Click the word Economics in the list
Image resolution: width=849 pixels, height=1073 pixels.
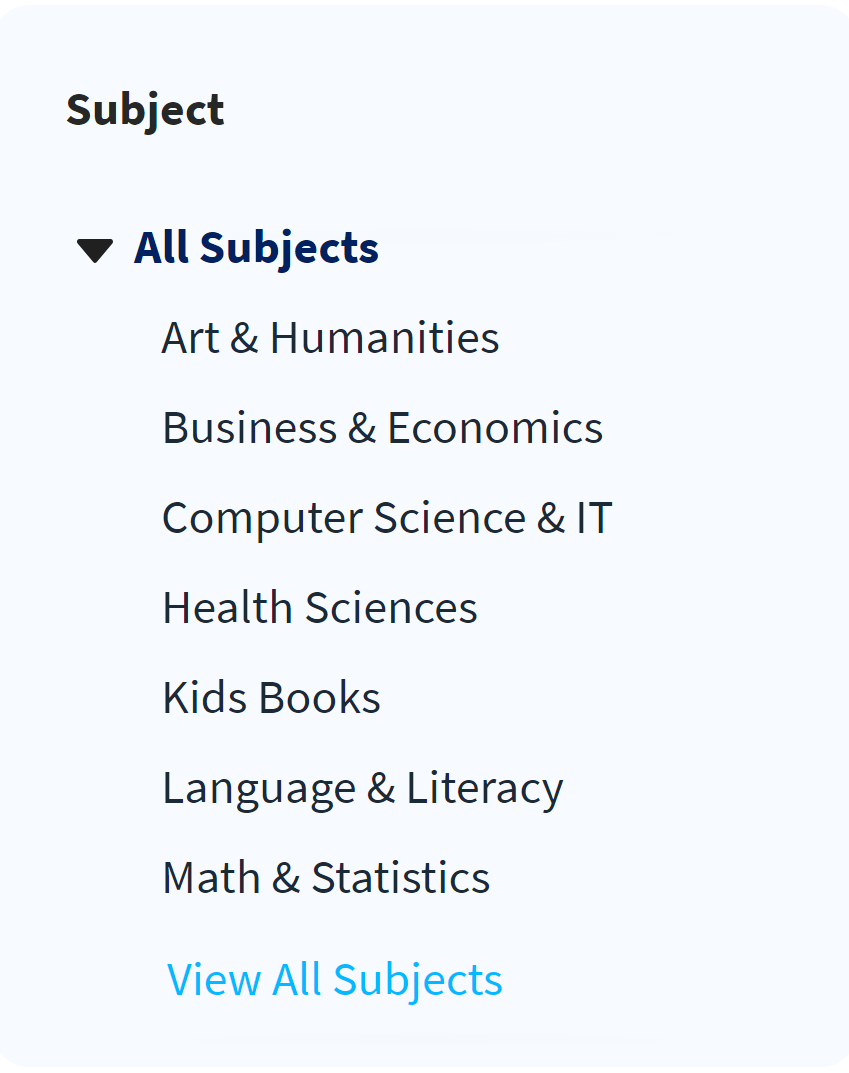pyautogui.click(x=495, y=428)
